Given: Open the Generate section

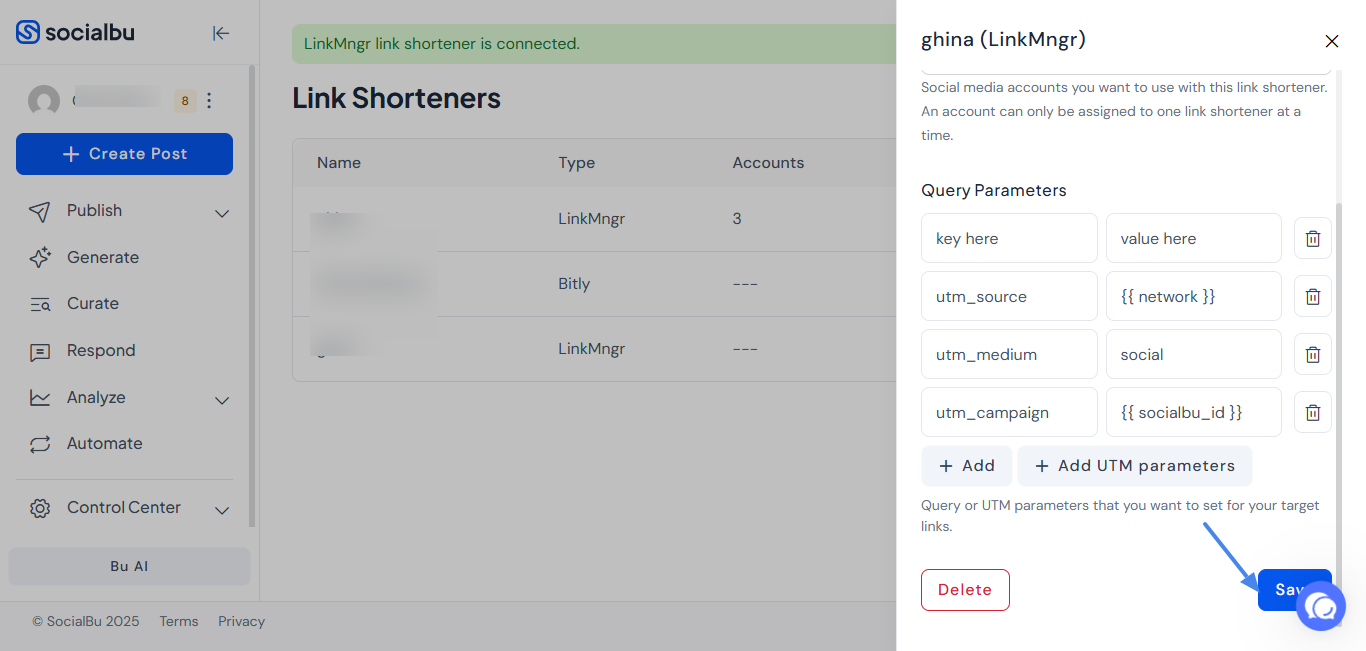Looking at the screenshot, I should click(x=102, y=258).
